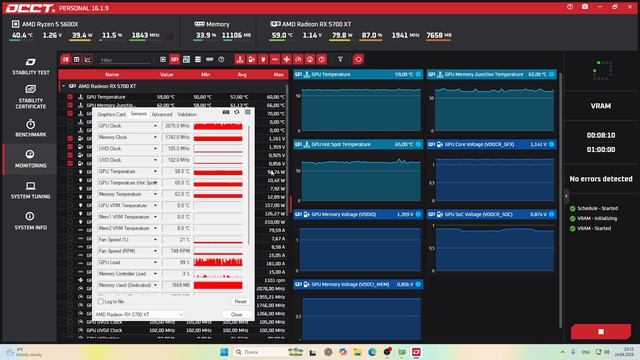The height and width of the screenshot is (360, 640).
Task: Click GPU-Z screenshot camera icon
Action: [x=226, y=112]
